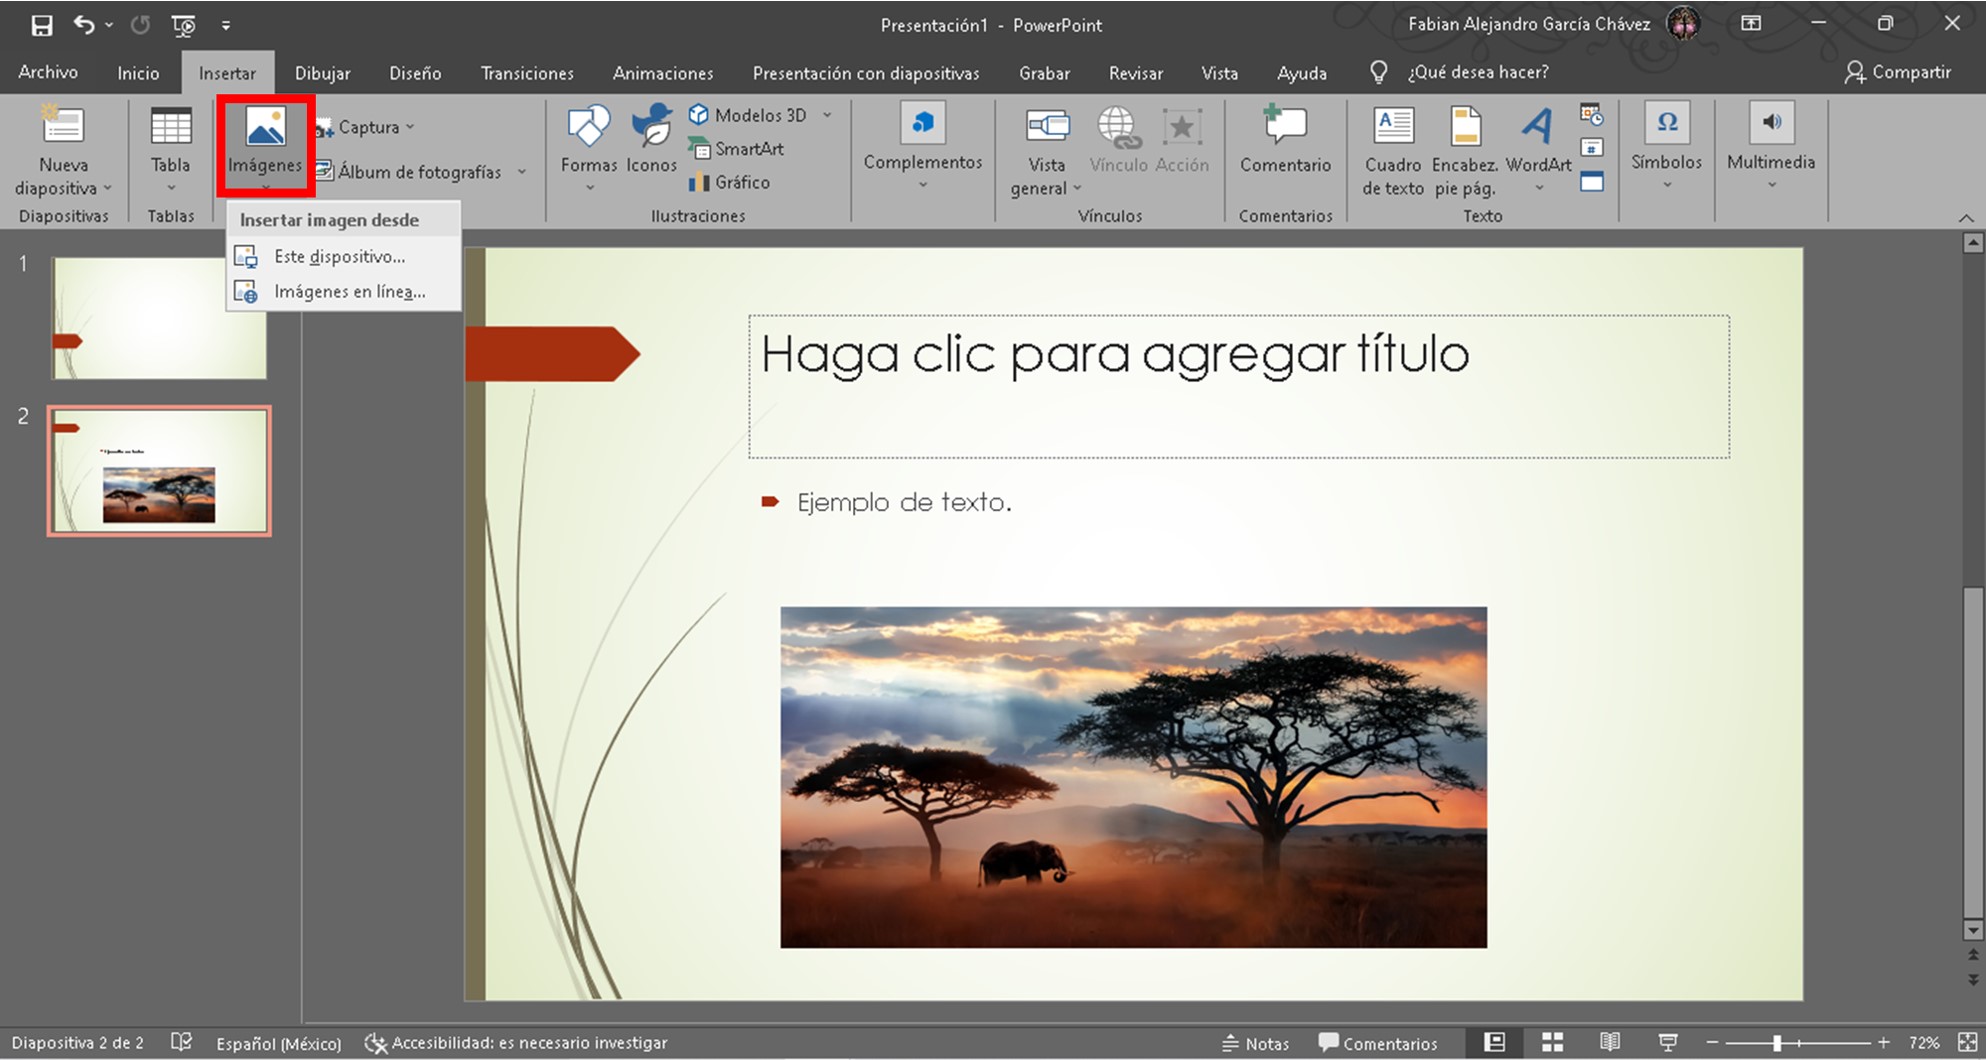Switch to reading view in status bar
Viewport: 1986px width, 1060px height.
[1609, 1043]
